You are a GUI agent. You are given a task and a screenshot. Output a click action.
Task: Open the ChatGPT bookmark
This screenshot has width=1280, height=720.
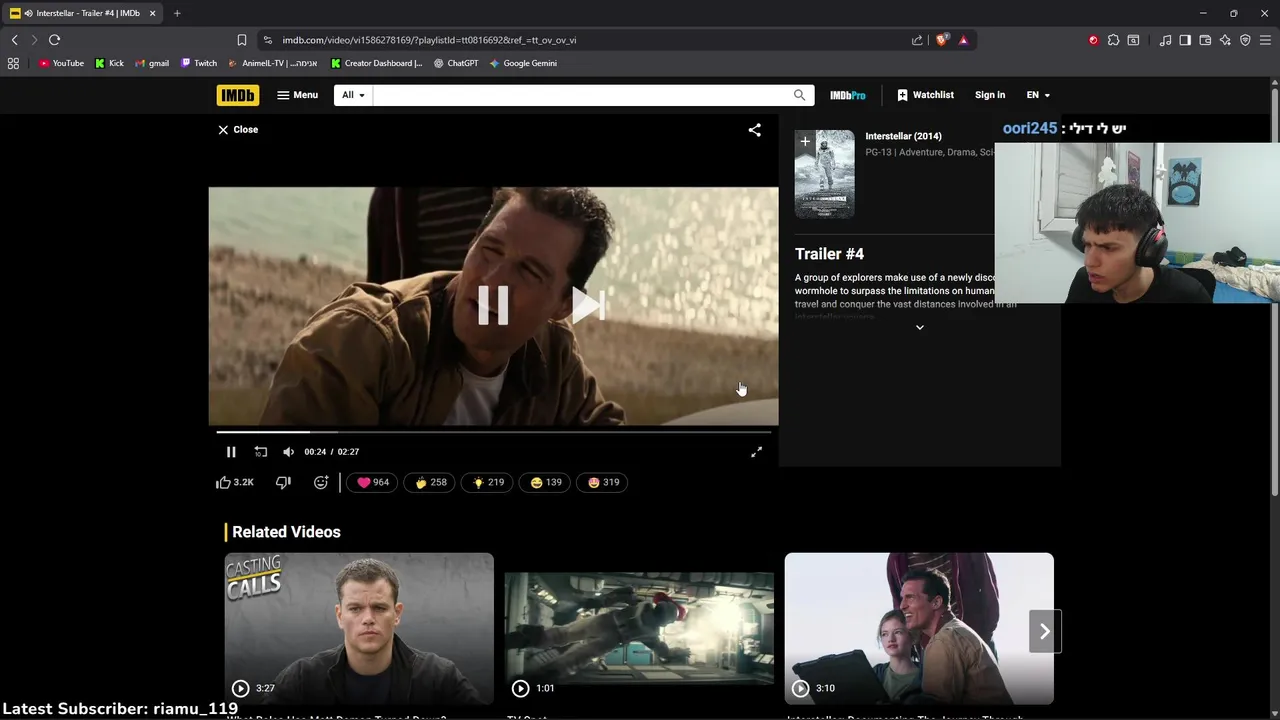(x=456, y=63)
